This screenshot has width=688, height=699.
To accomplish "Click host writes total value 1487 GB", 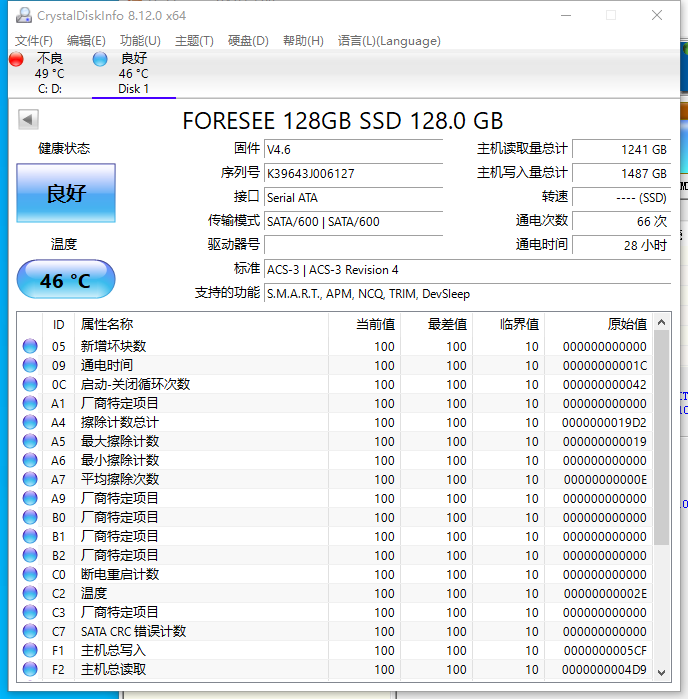I will [x=622, y=173].
